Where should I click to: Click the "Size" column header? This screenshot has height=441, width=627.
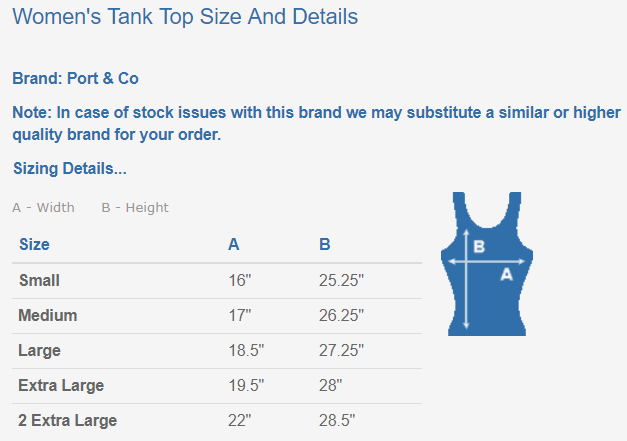tap(34, 244)
